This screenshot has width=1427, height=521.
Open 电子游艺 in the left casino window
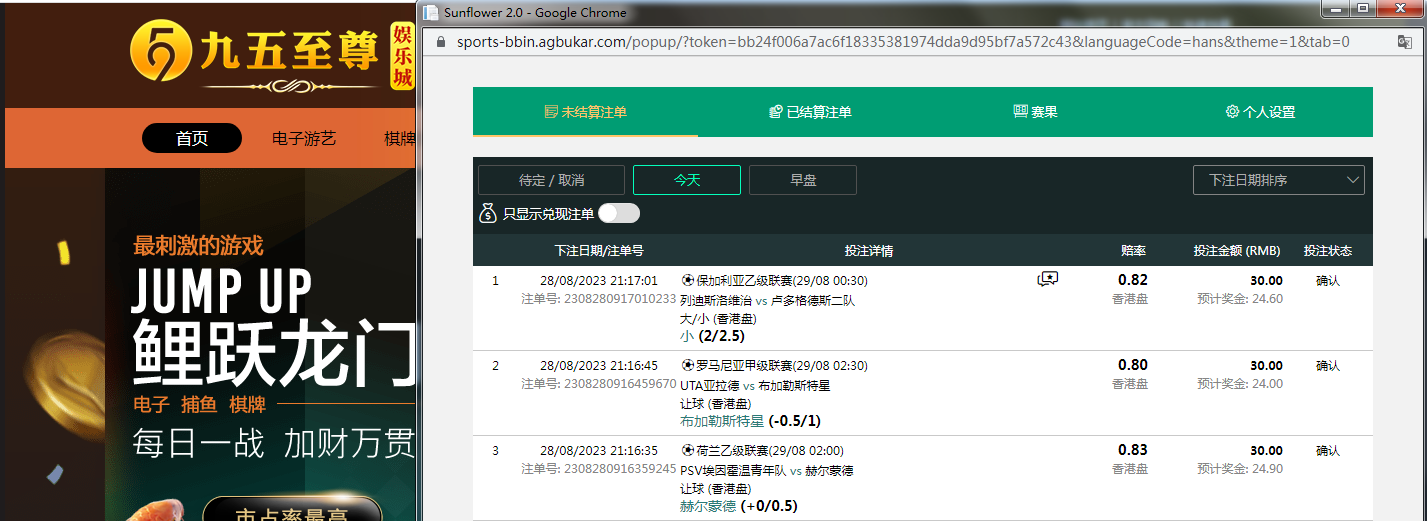(x=304, y=138)
